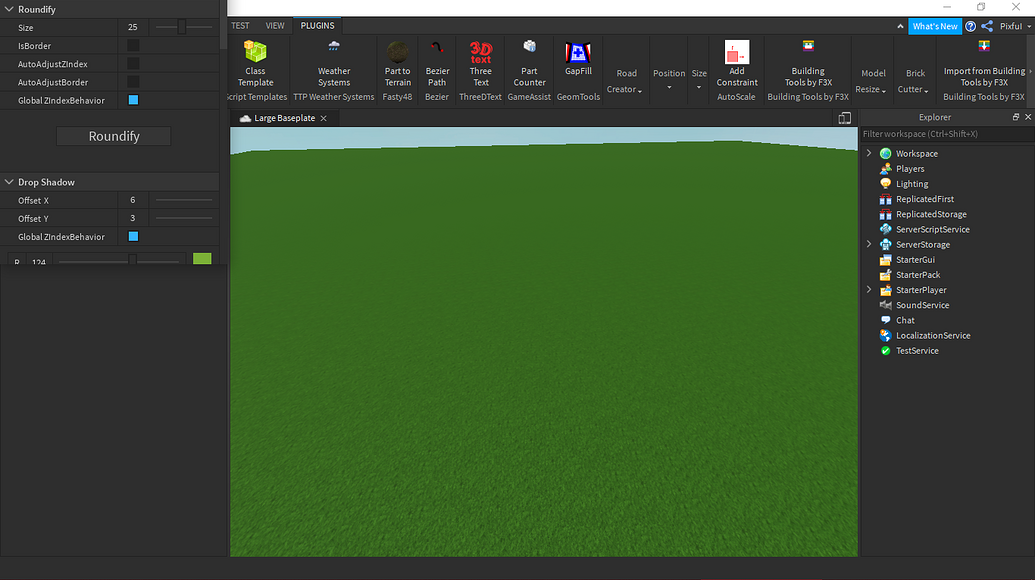Open the Pixful account dropdown
1035x580 pixels.
(1015, 26)
